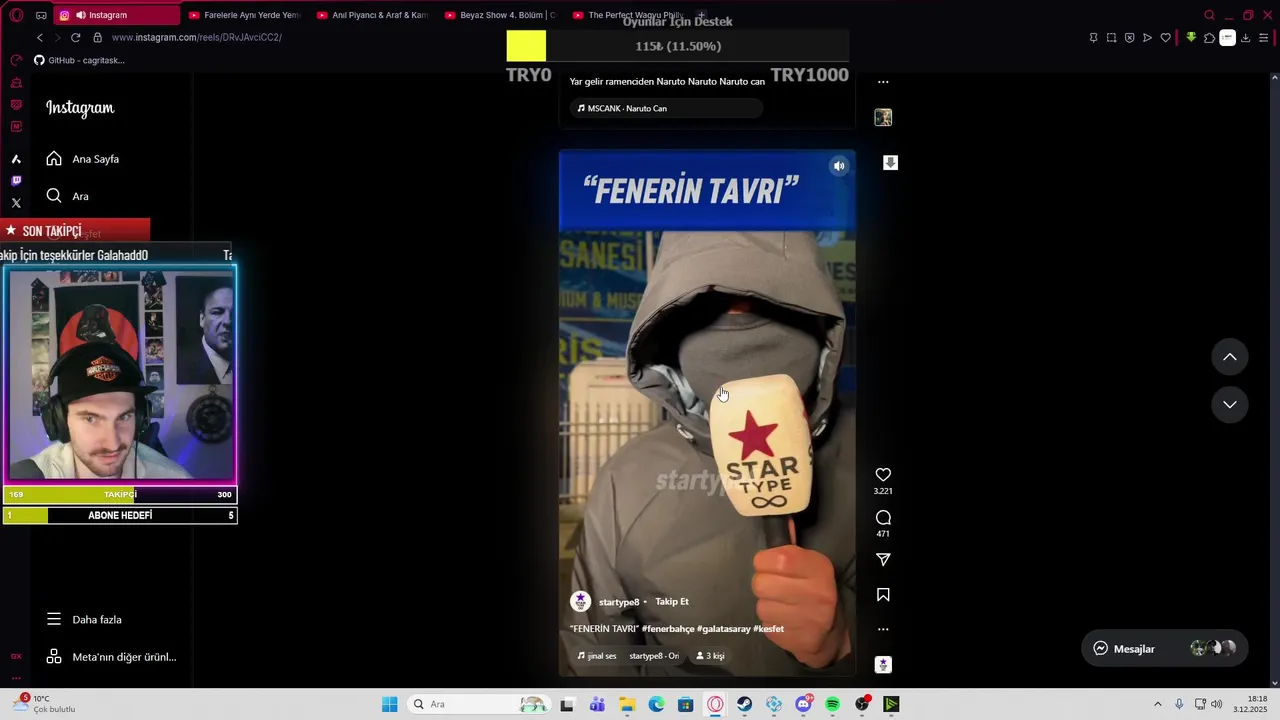Click the Instagram logo in the sidebar
This screenshot has width=1280, height=720.
(80, 108)
